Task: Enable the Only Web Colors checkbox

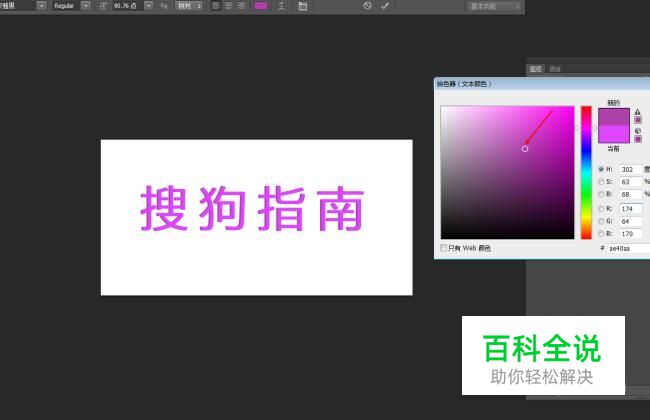Action: (x=444, y=248)
